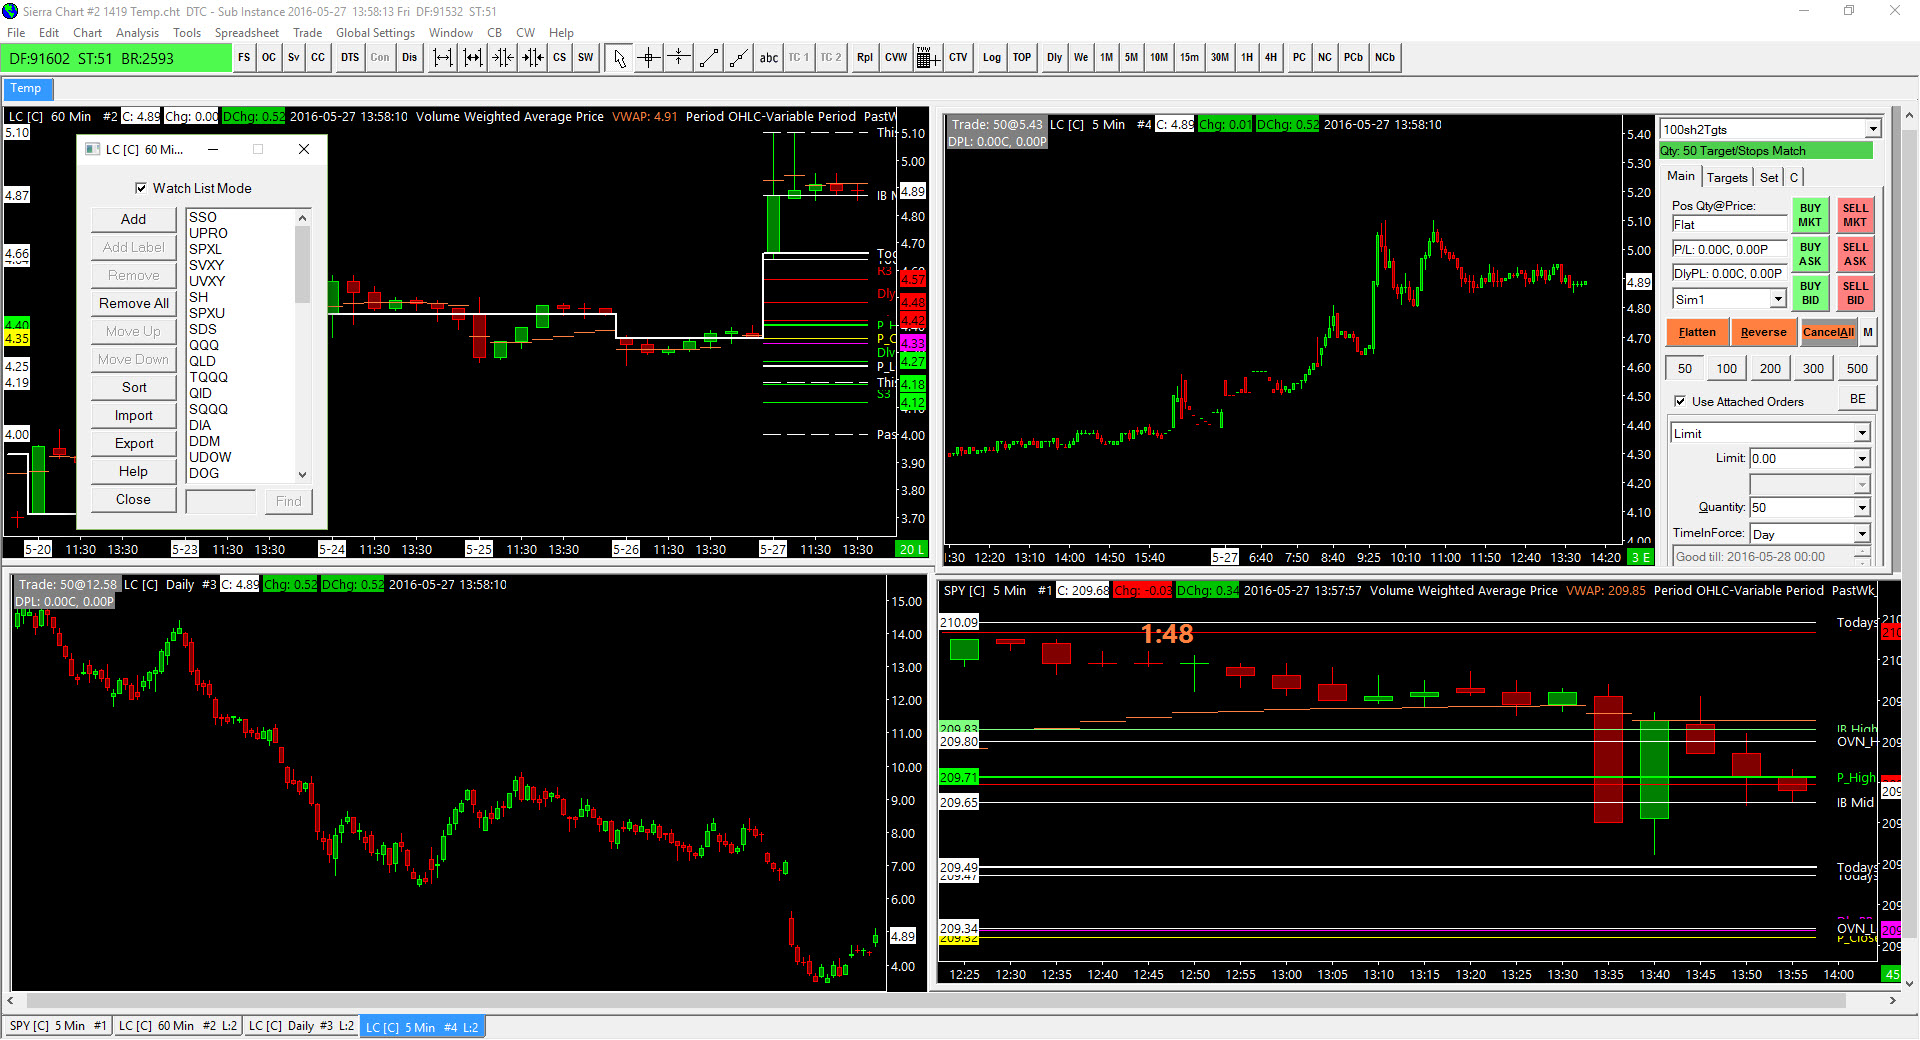Open the table grid toolbar icon

926,58
